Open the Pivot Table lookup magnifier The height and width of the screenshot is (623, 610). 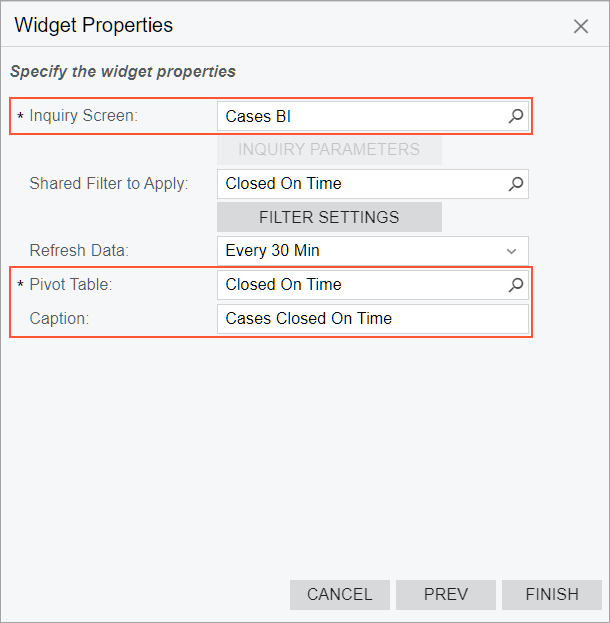point(516,285)
